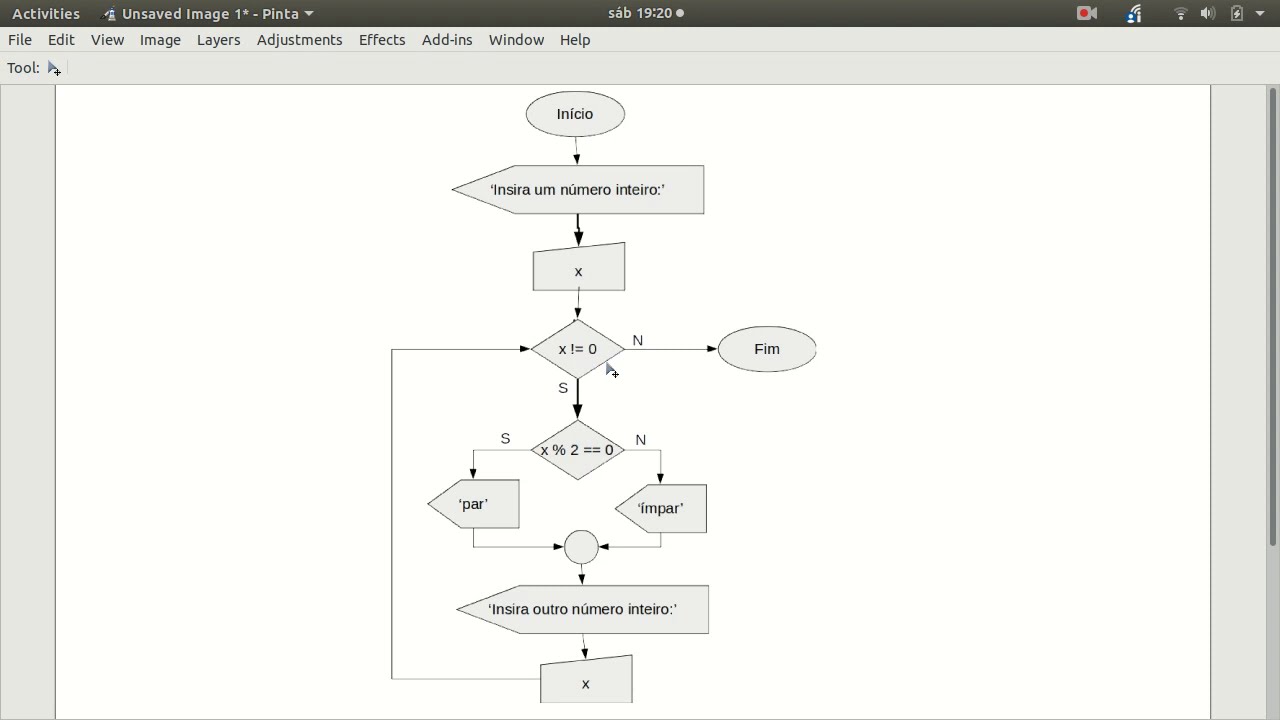The width and height of the screenshot is (1280, 720).
Task: Open the File menu
Action: [20, 40]
